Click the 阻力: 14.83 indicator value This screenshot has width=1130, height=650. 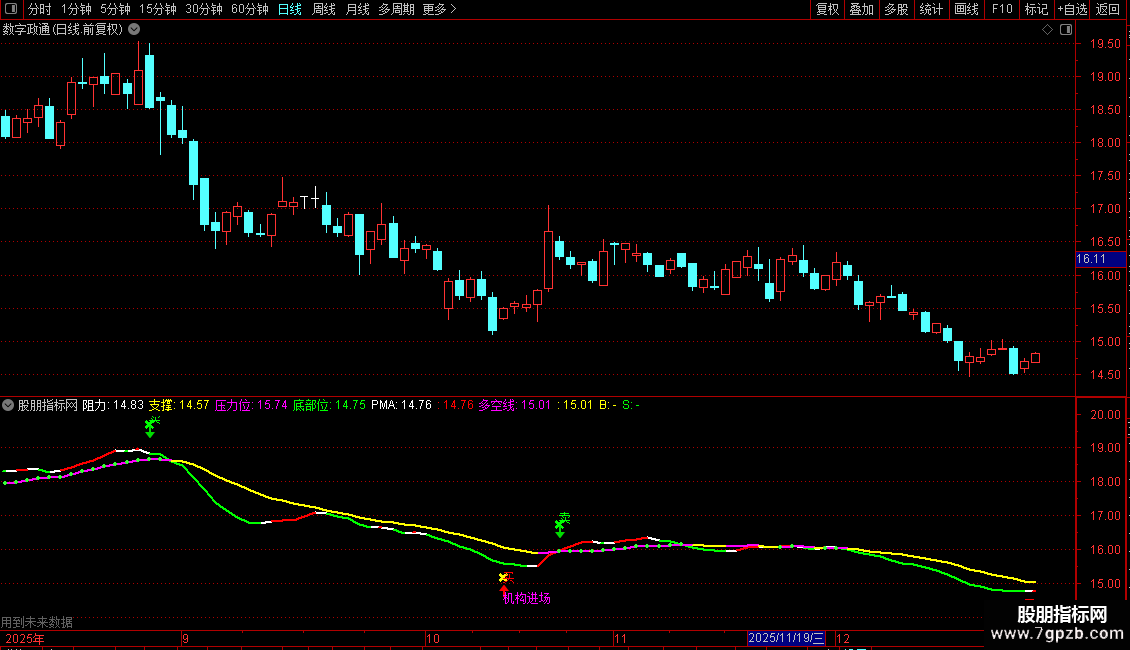pos(113,405)
